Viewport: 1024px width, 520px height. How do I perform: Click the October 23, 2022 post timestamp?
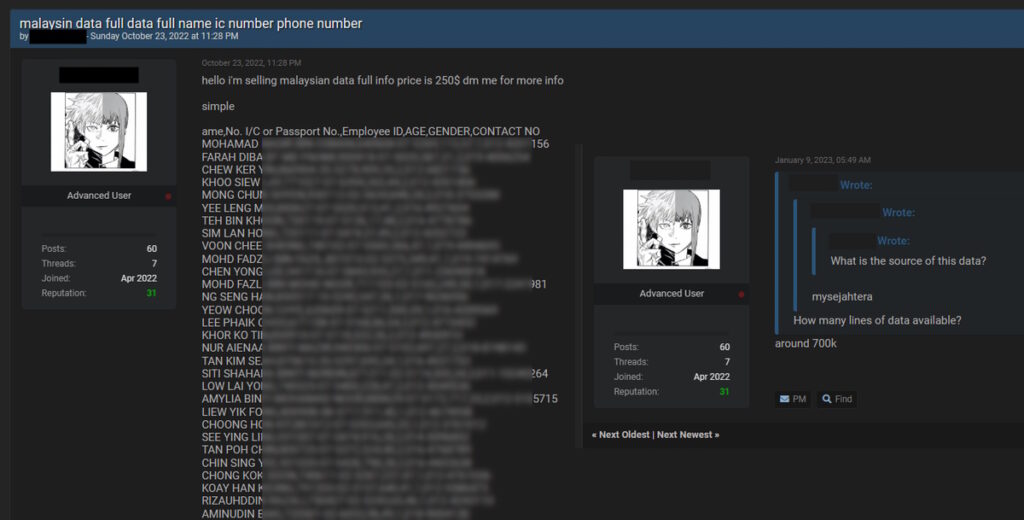(251, 63)
